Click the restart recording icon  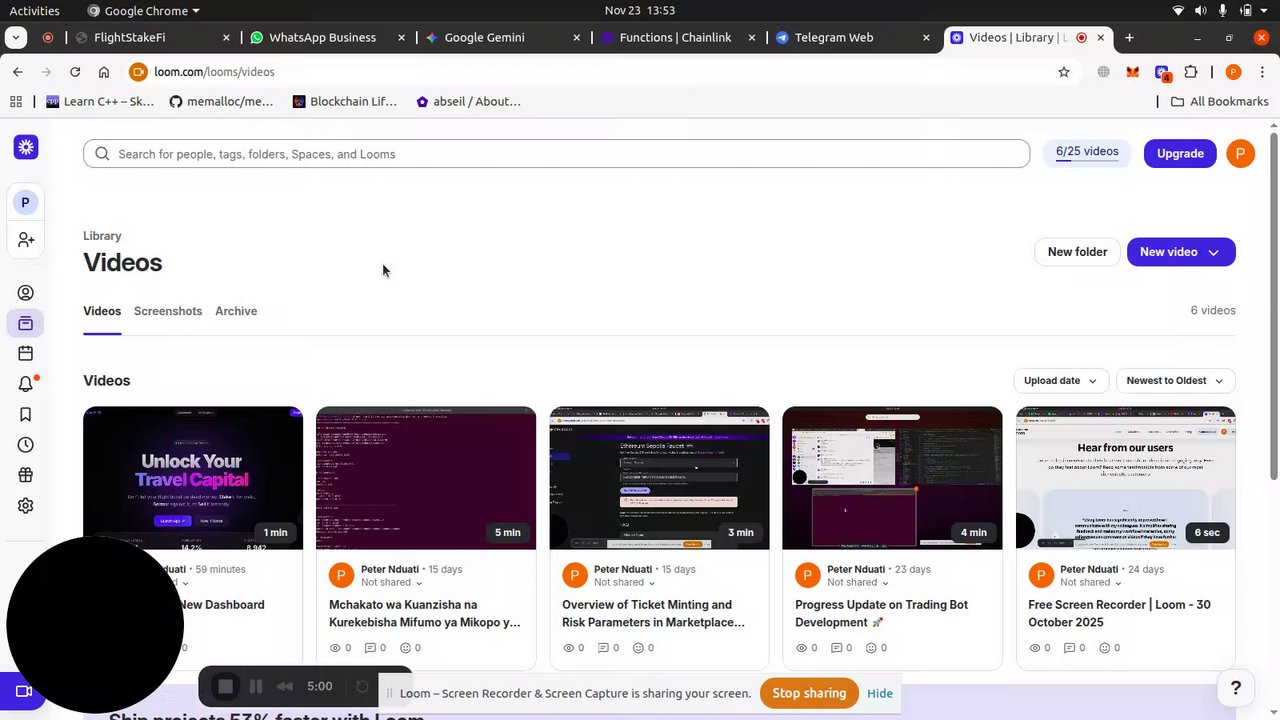pos(363,686)
